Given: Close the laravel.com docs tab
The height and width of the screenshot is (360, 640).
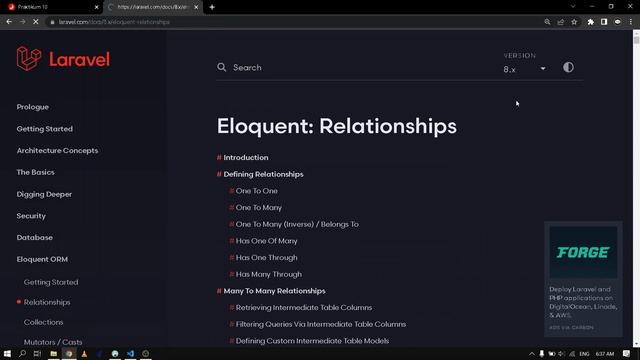Looking at the screenshot, I should click(196, 7).
